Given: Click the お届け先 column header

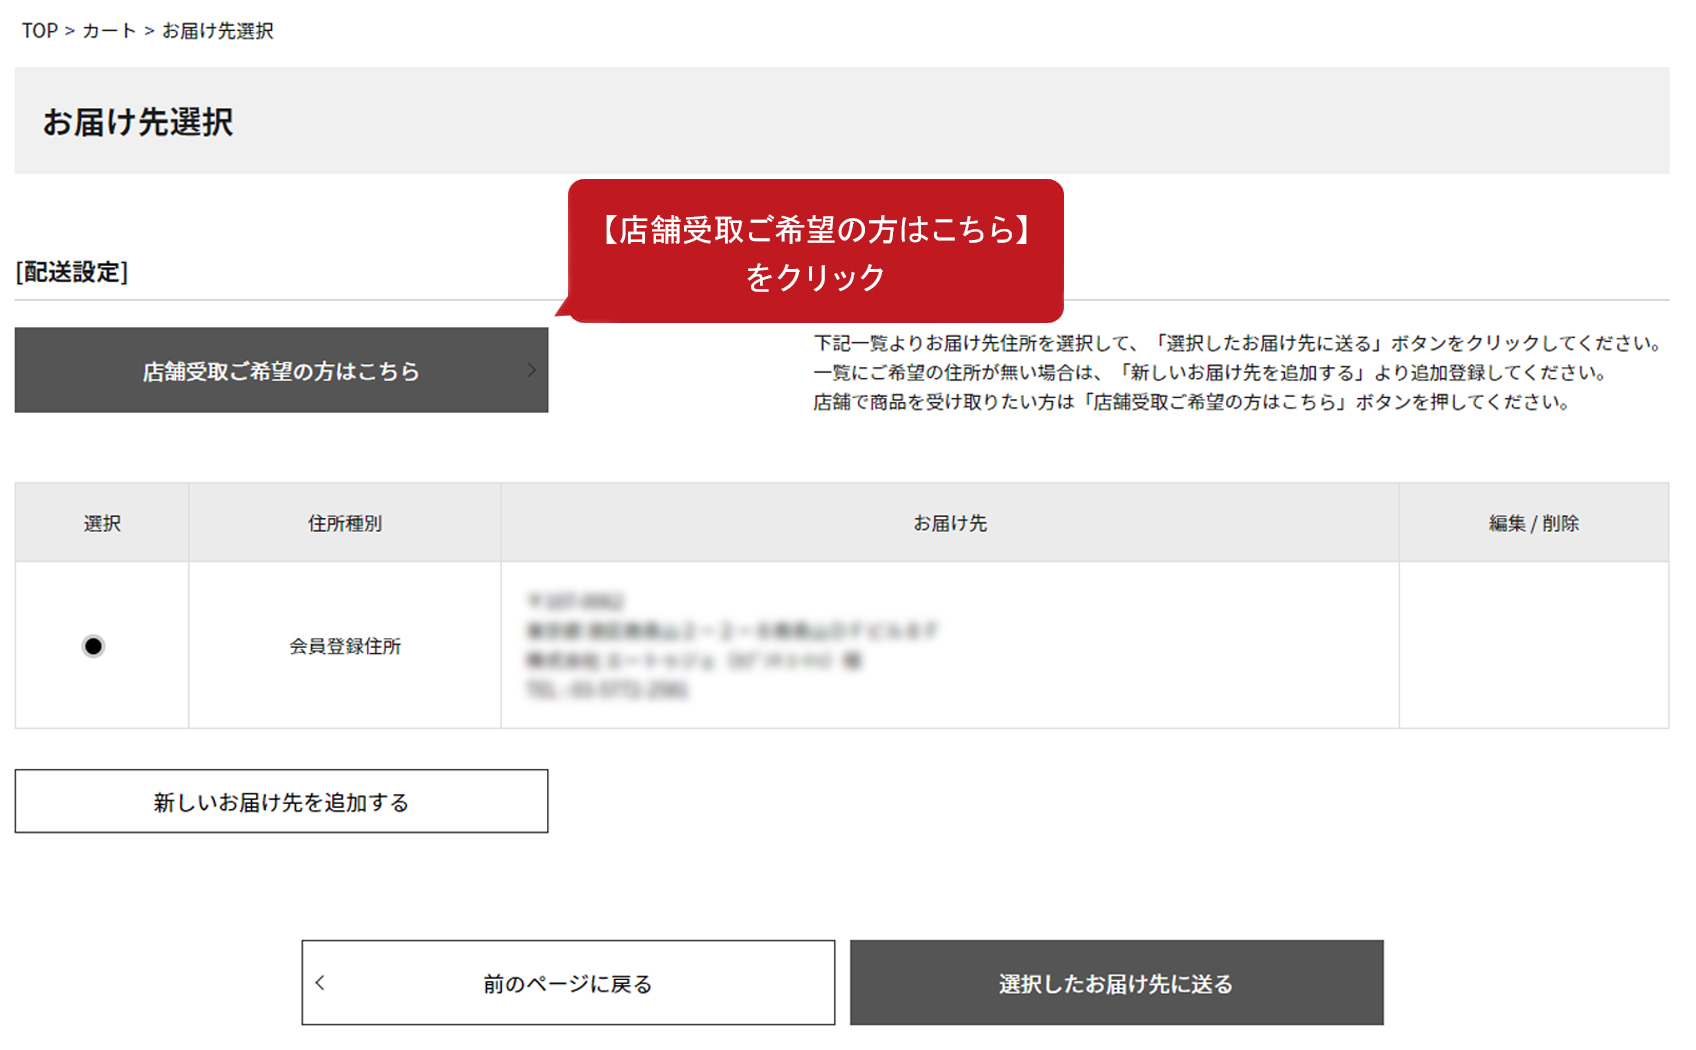Looking at the screenshot, I should tap(949, 523).
